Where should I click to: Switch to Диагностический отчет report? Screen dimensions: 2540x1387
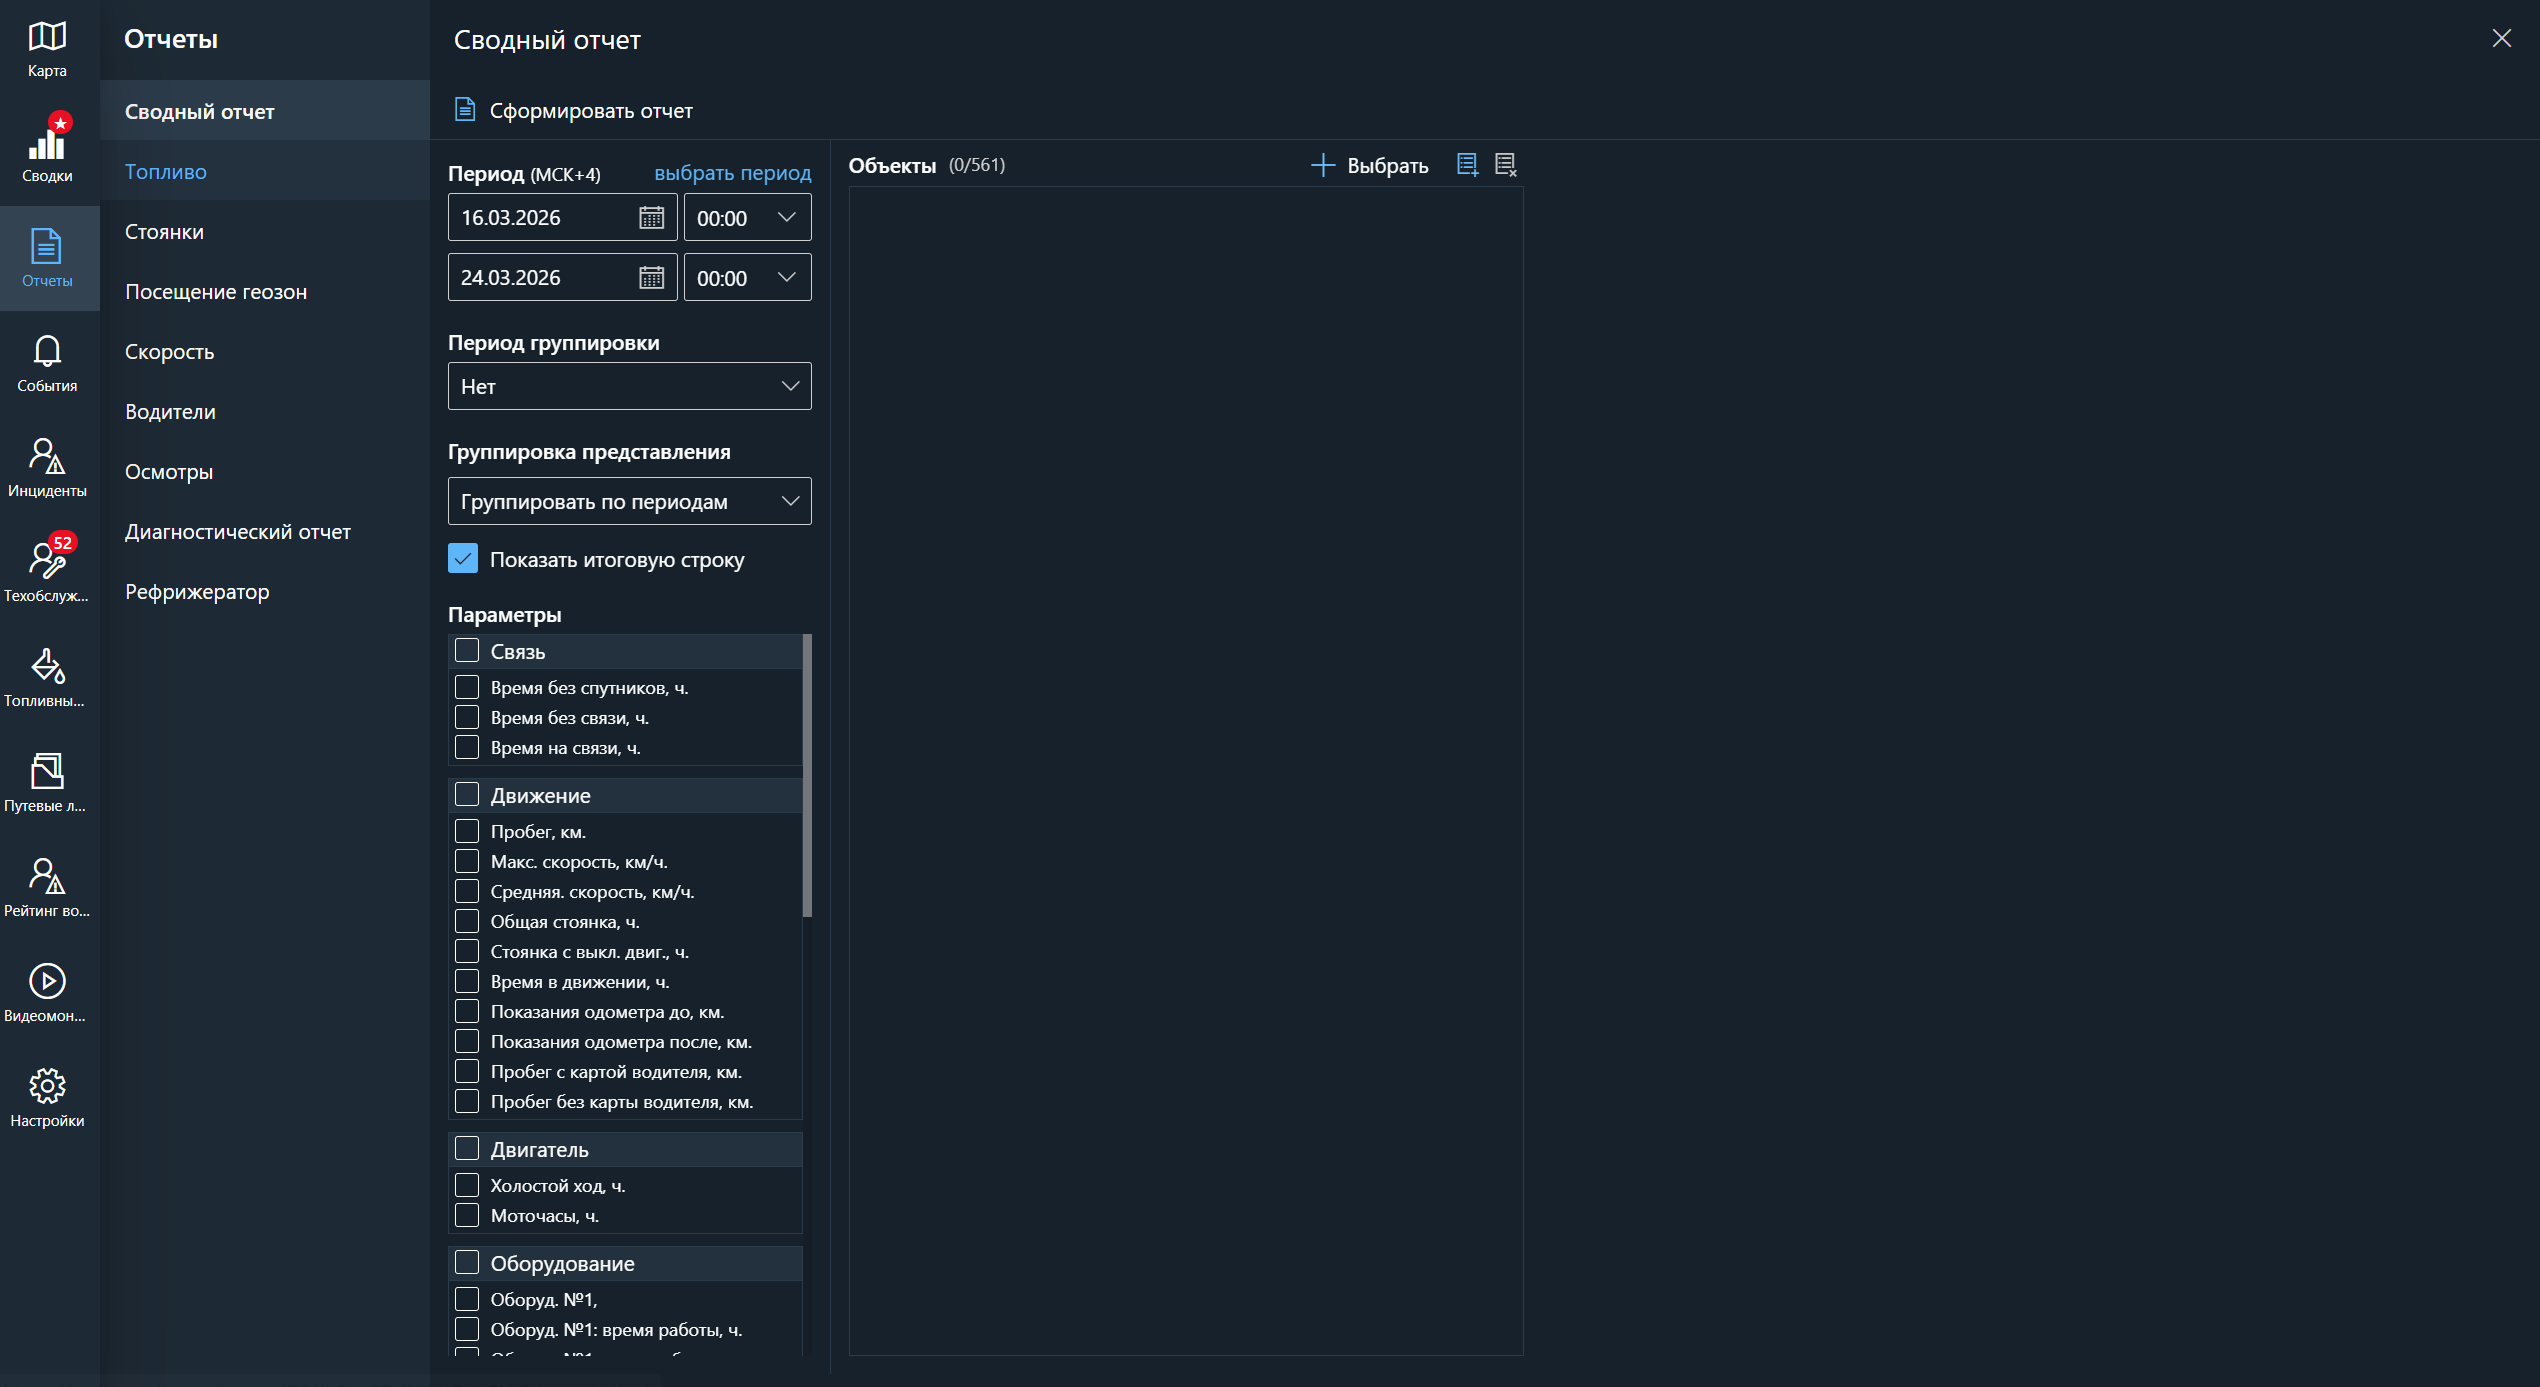(238, 532)
